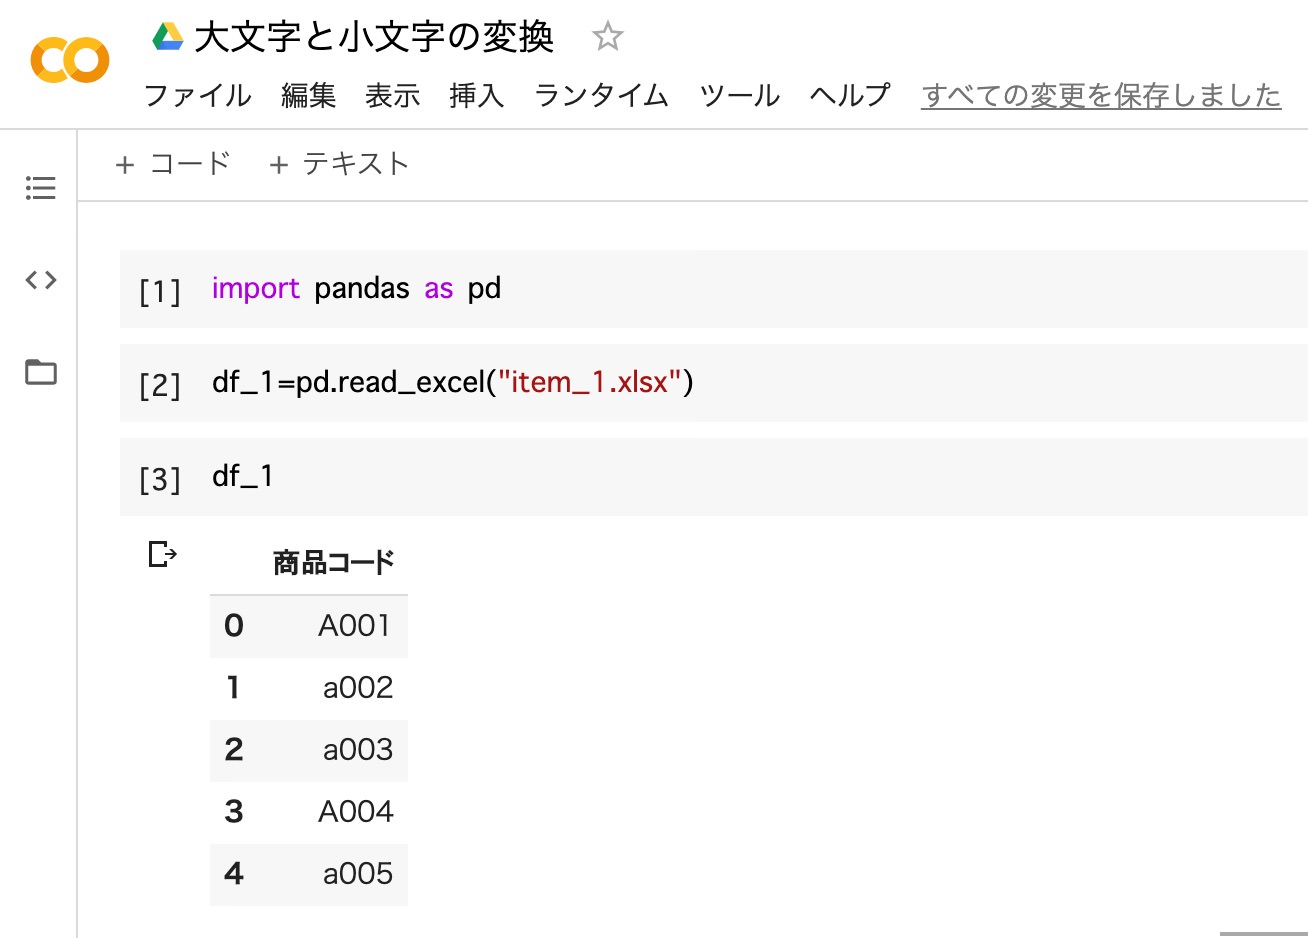Open the 挿入 menu
Viewport: 1308px width, 938px height.
pos(476,96)
